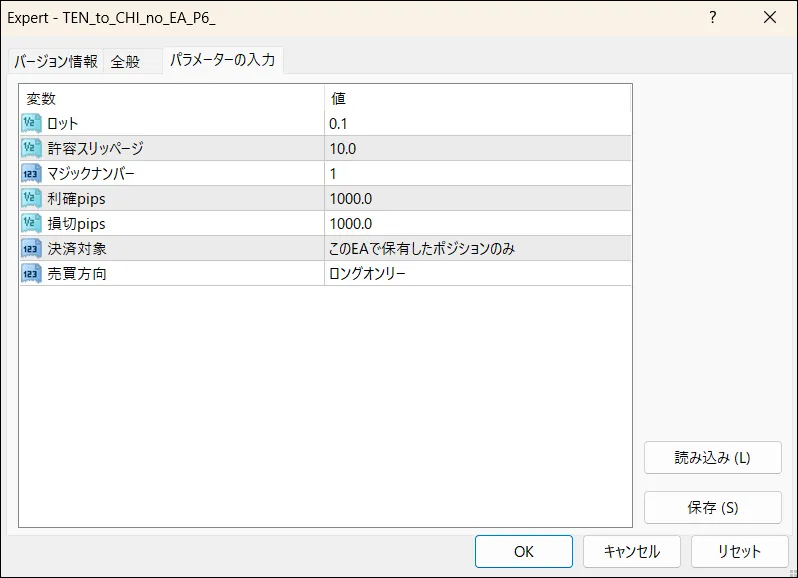Screen dimensions: 798x578
Task: Switch to the バージョン情報 tab
Action: [x=56, y=62]
